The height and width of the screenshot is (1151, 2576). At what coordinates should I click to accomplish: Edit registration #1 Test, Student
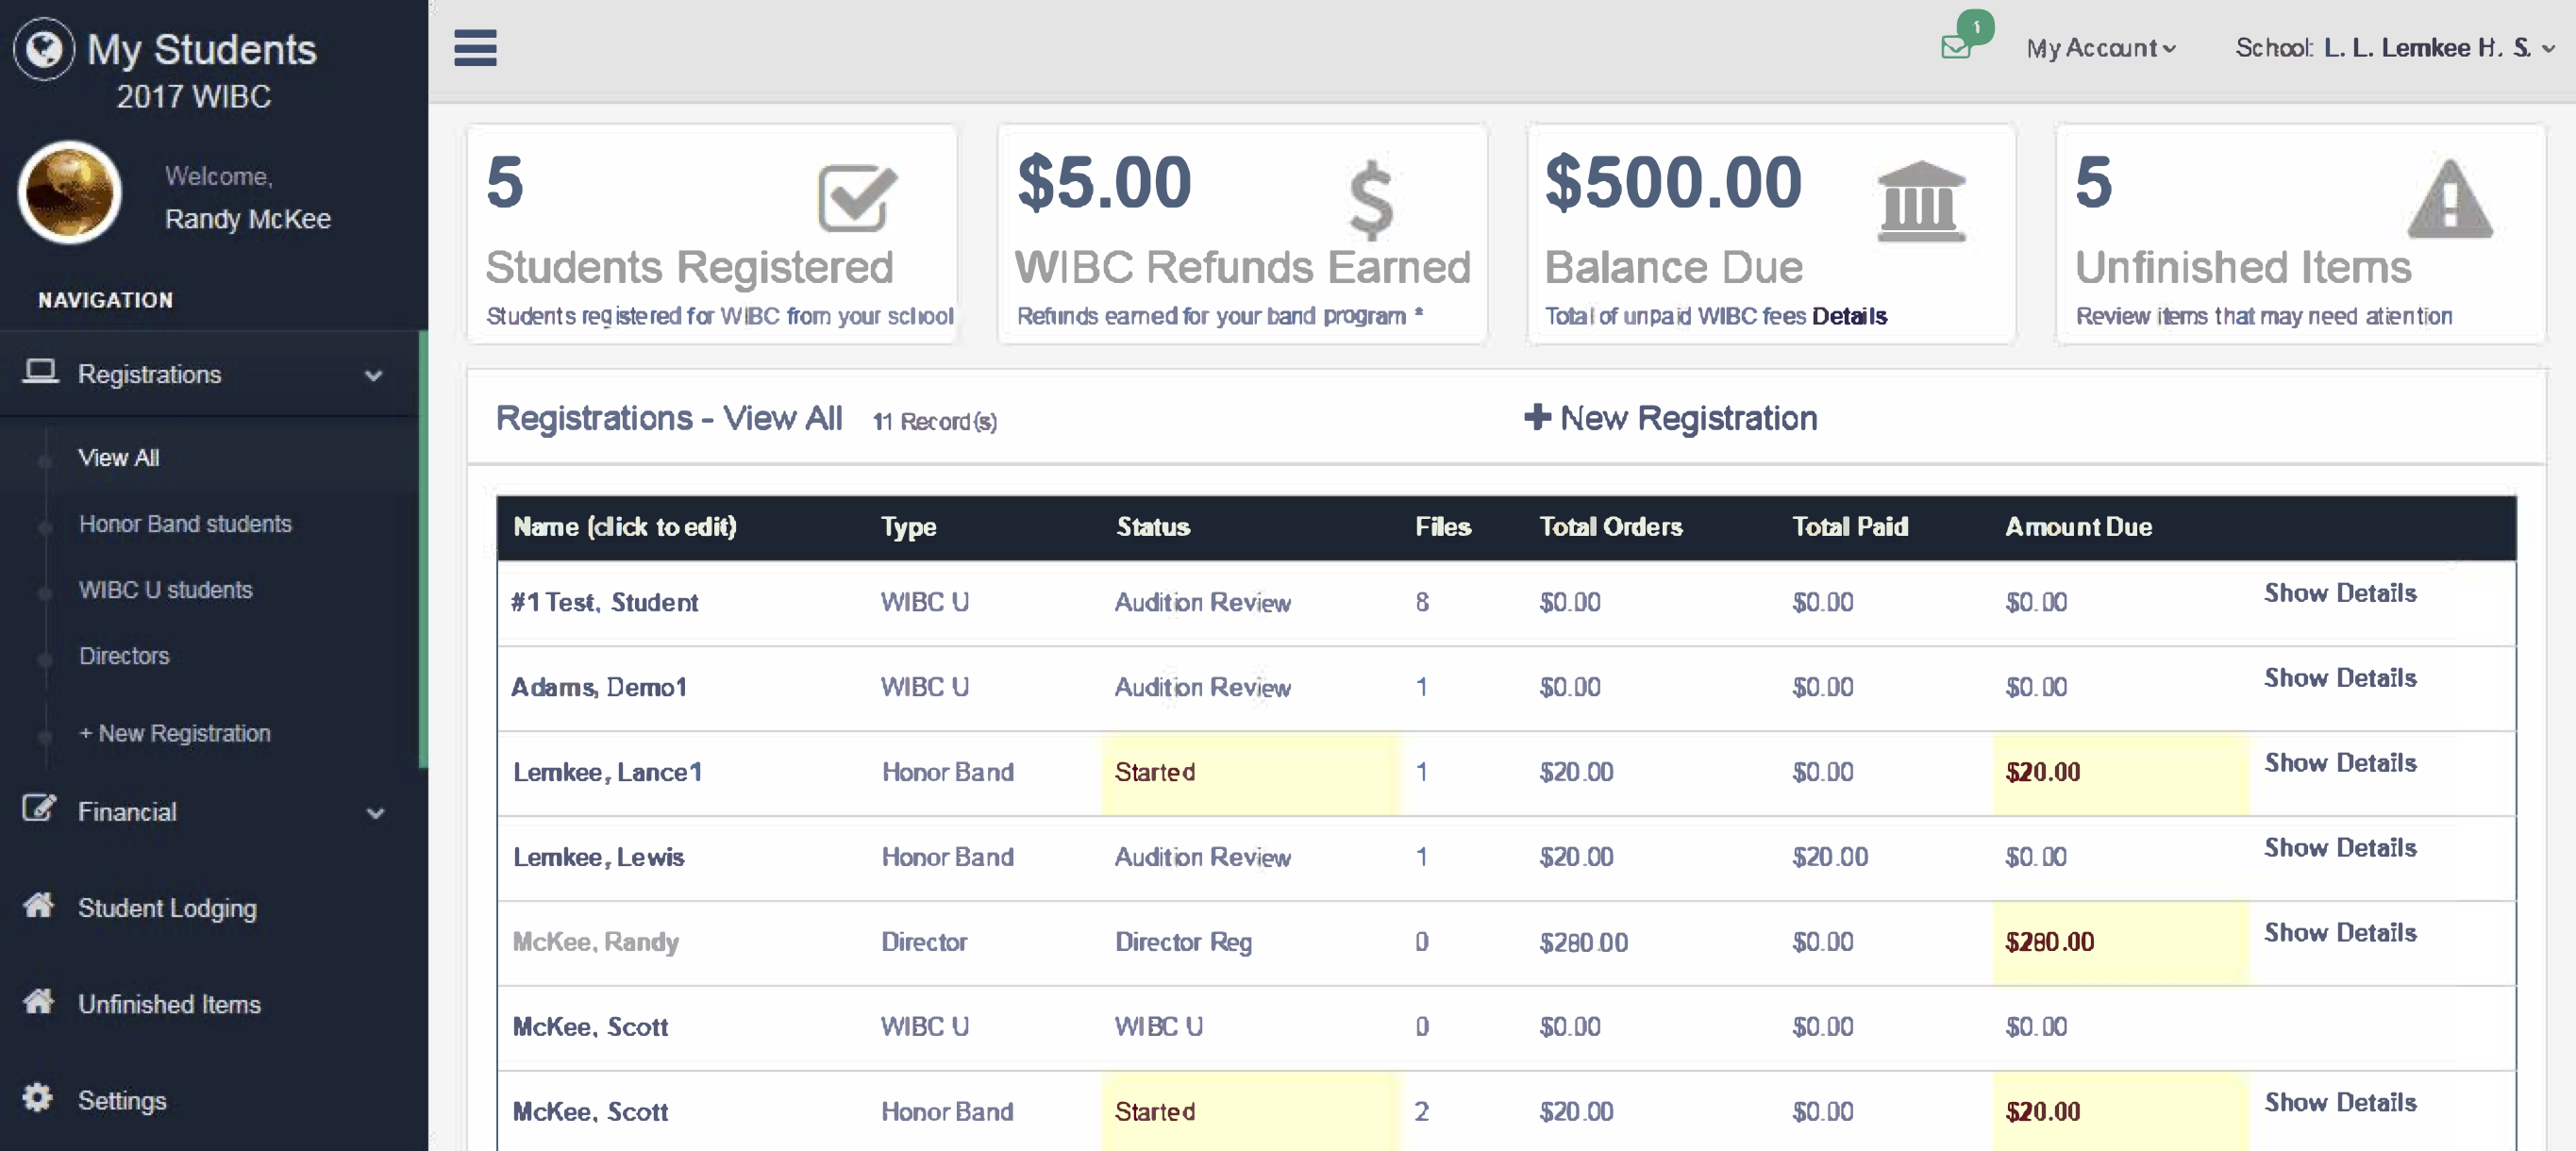coord(604,602)
